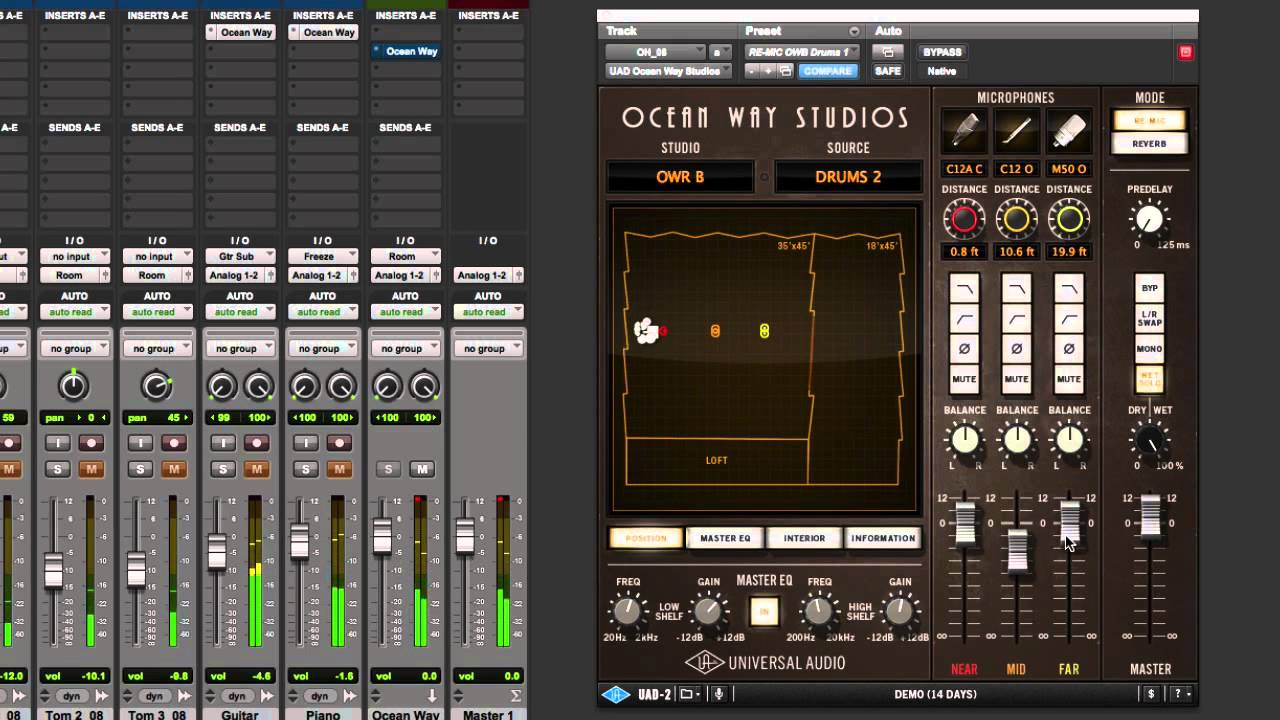This screenshot has height=720, width=1280.
Task: Mute the Piano track
Action: 339,469
